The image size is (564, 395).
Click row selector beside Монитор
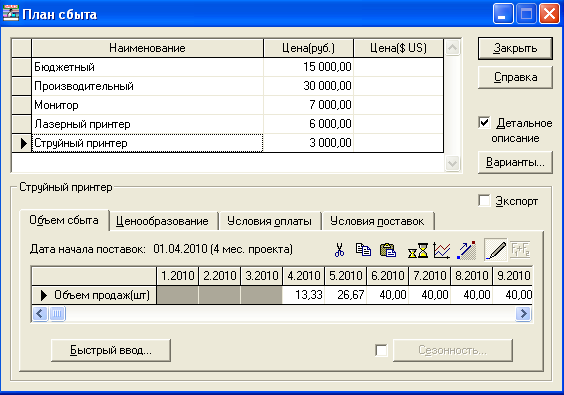(22, 105)
